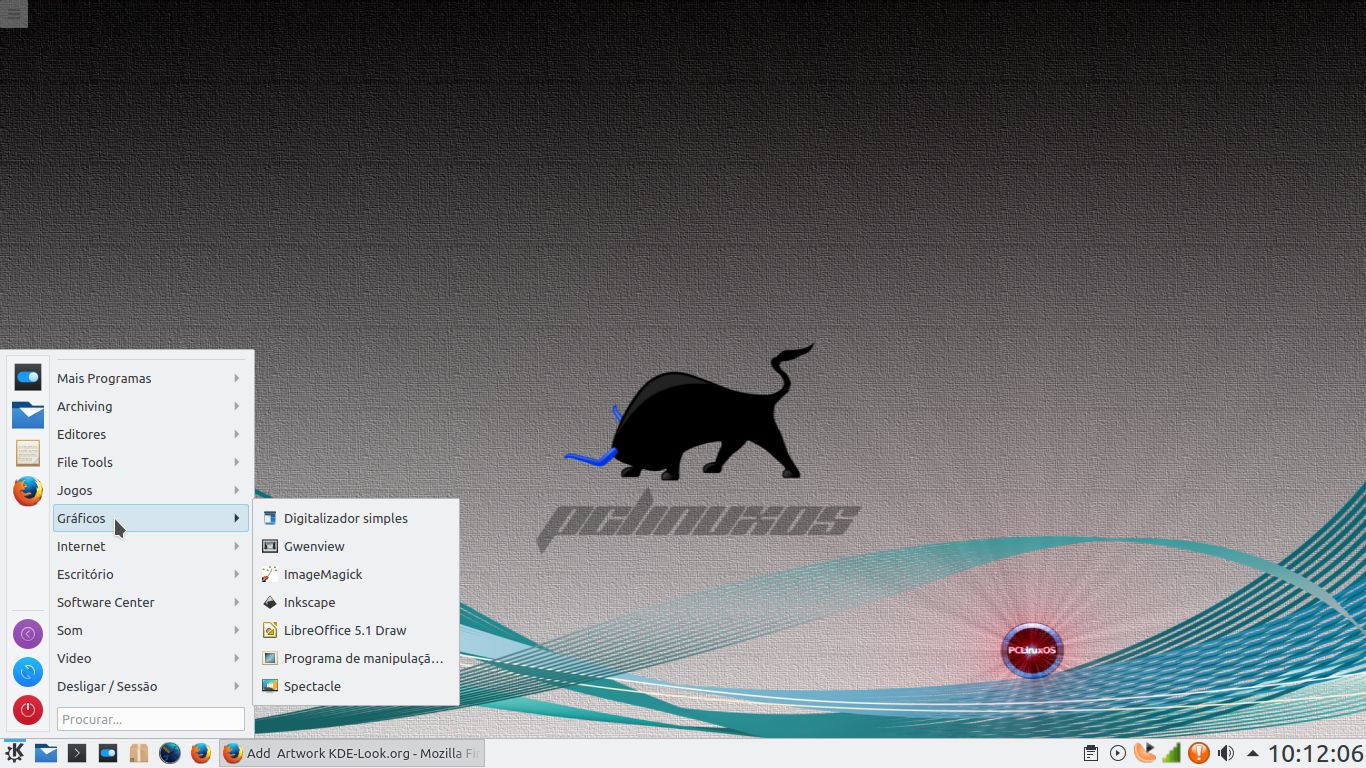Expand the Mais Programas submenu arrow
This screenshot has width=1366, height=768.
pyautogui.click(x=237, y=378)
